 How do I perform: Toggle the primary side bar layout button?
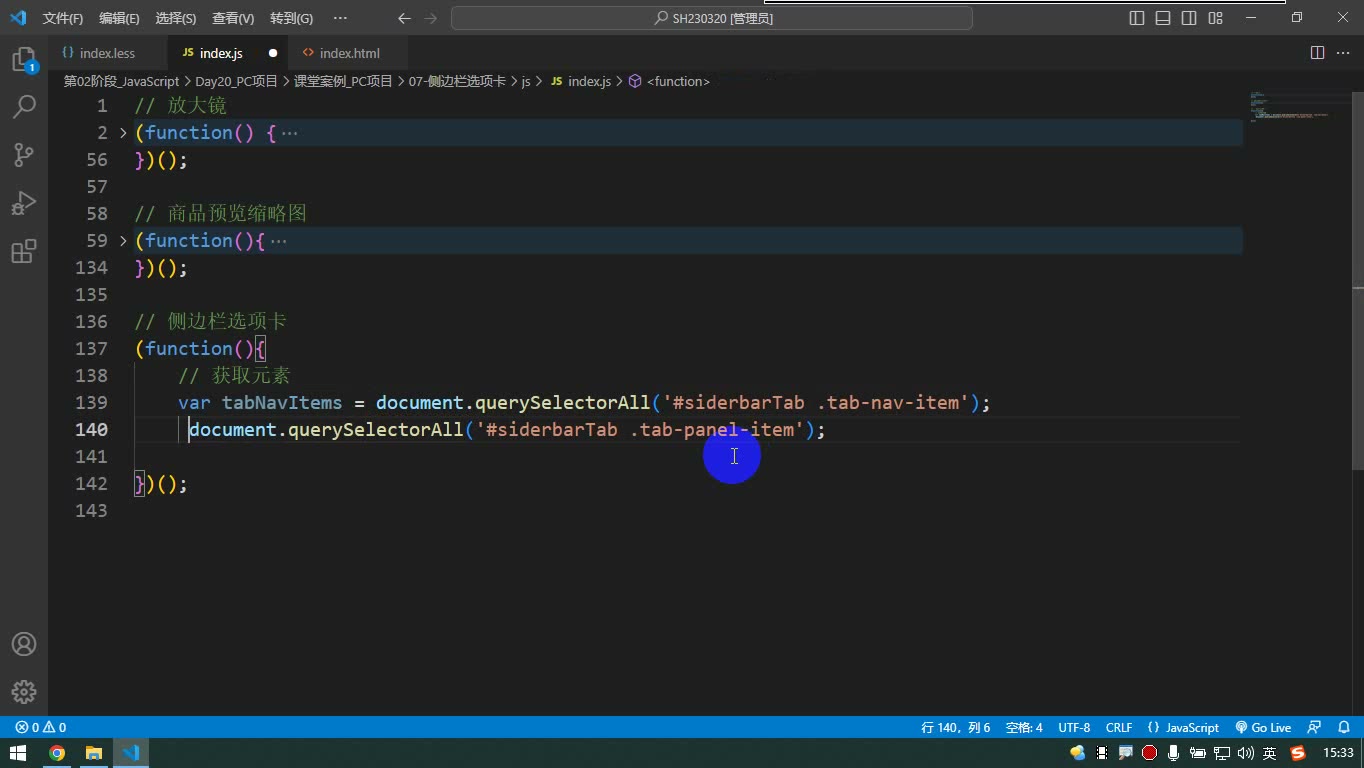1137,18
